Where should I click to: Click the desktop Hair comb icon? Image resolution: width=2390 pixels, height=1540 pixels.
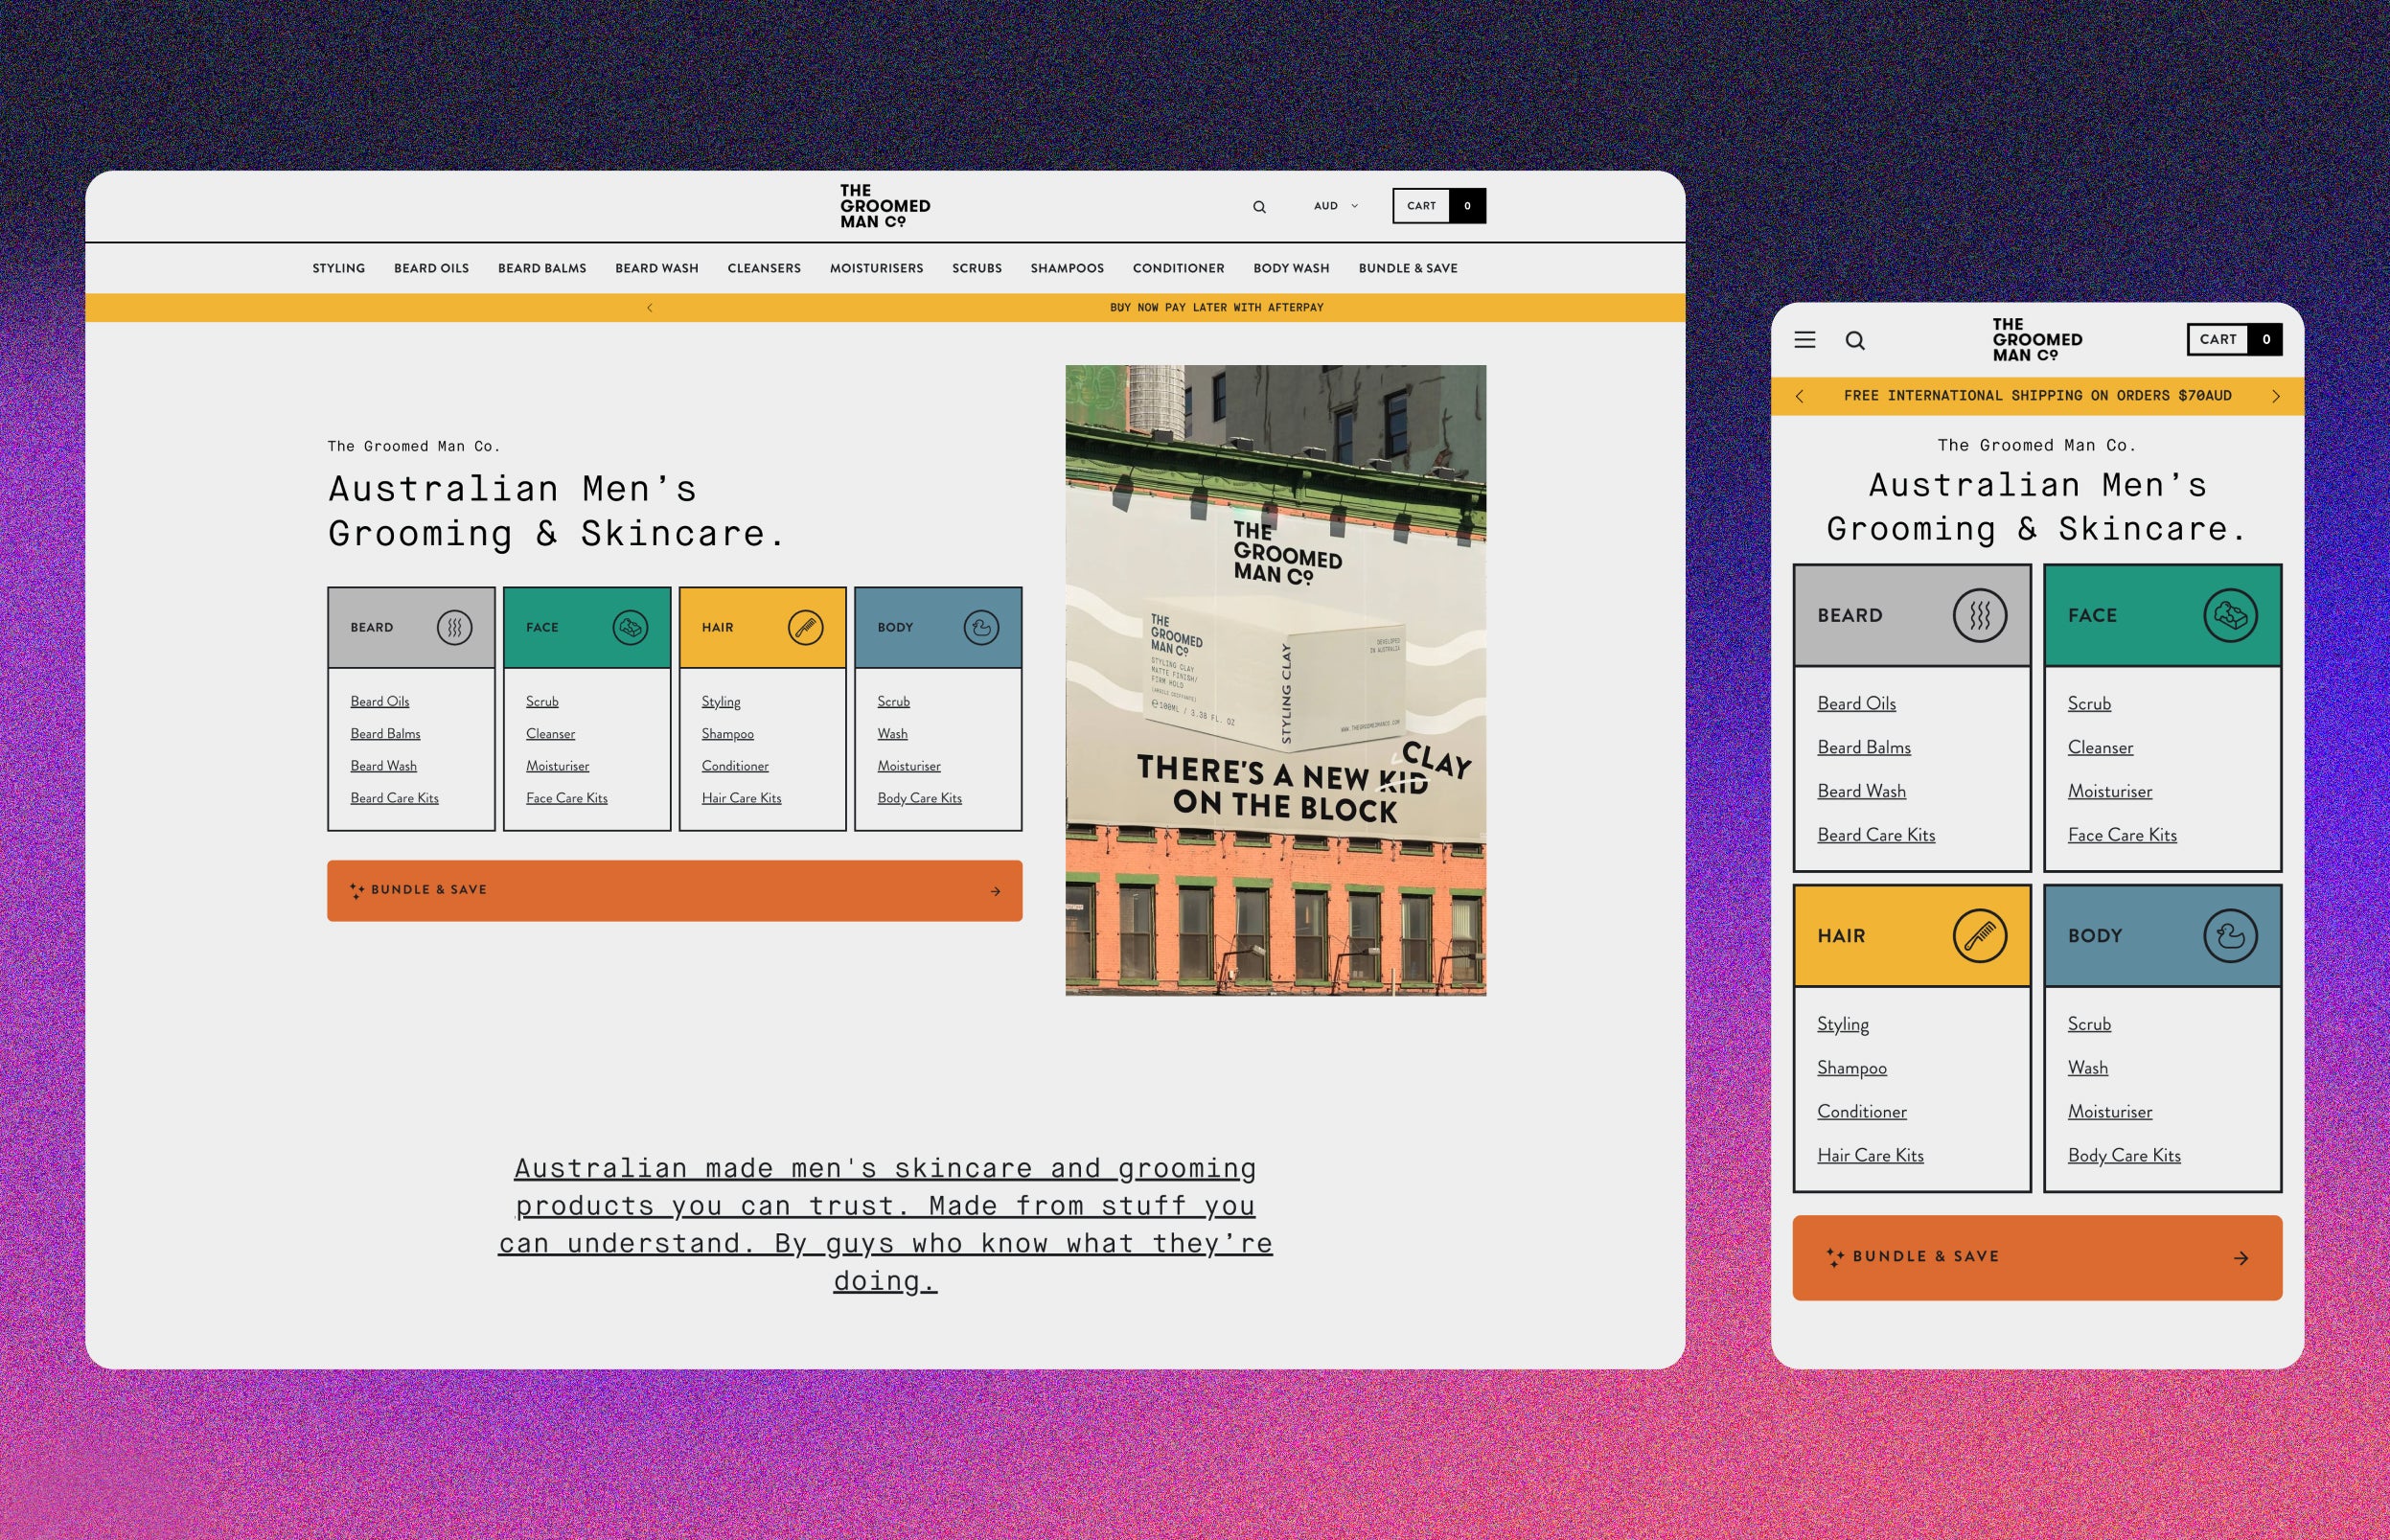(805, 628)
